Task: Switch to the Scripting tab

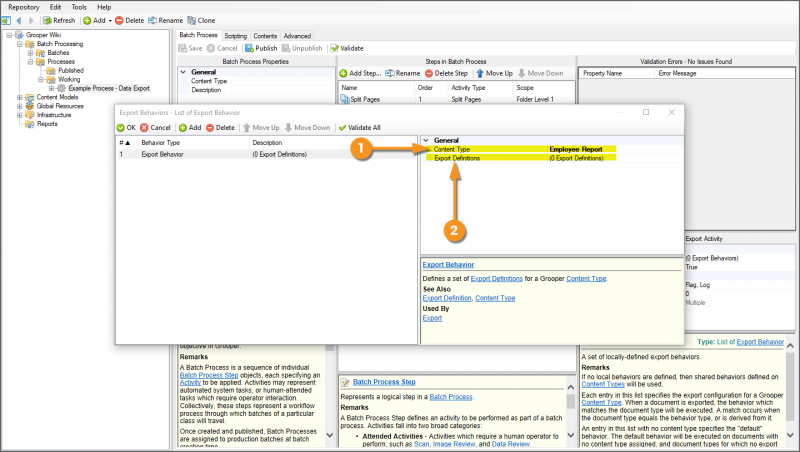Action: [x=235, y=36]
